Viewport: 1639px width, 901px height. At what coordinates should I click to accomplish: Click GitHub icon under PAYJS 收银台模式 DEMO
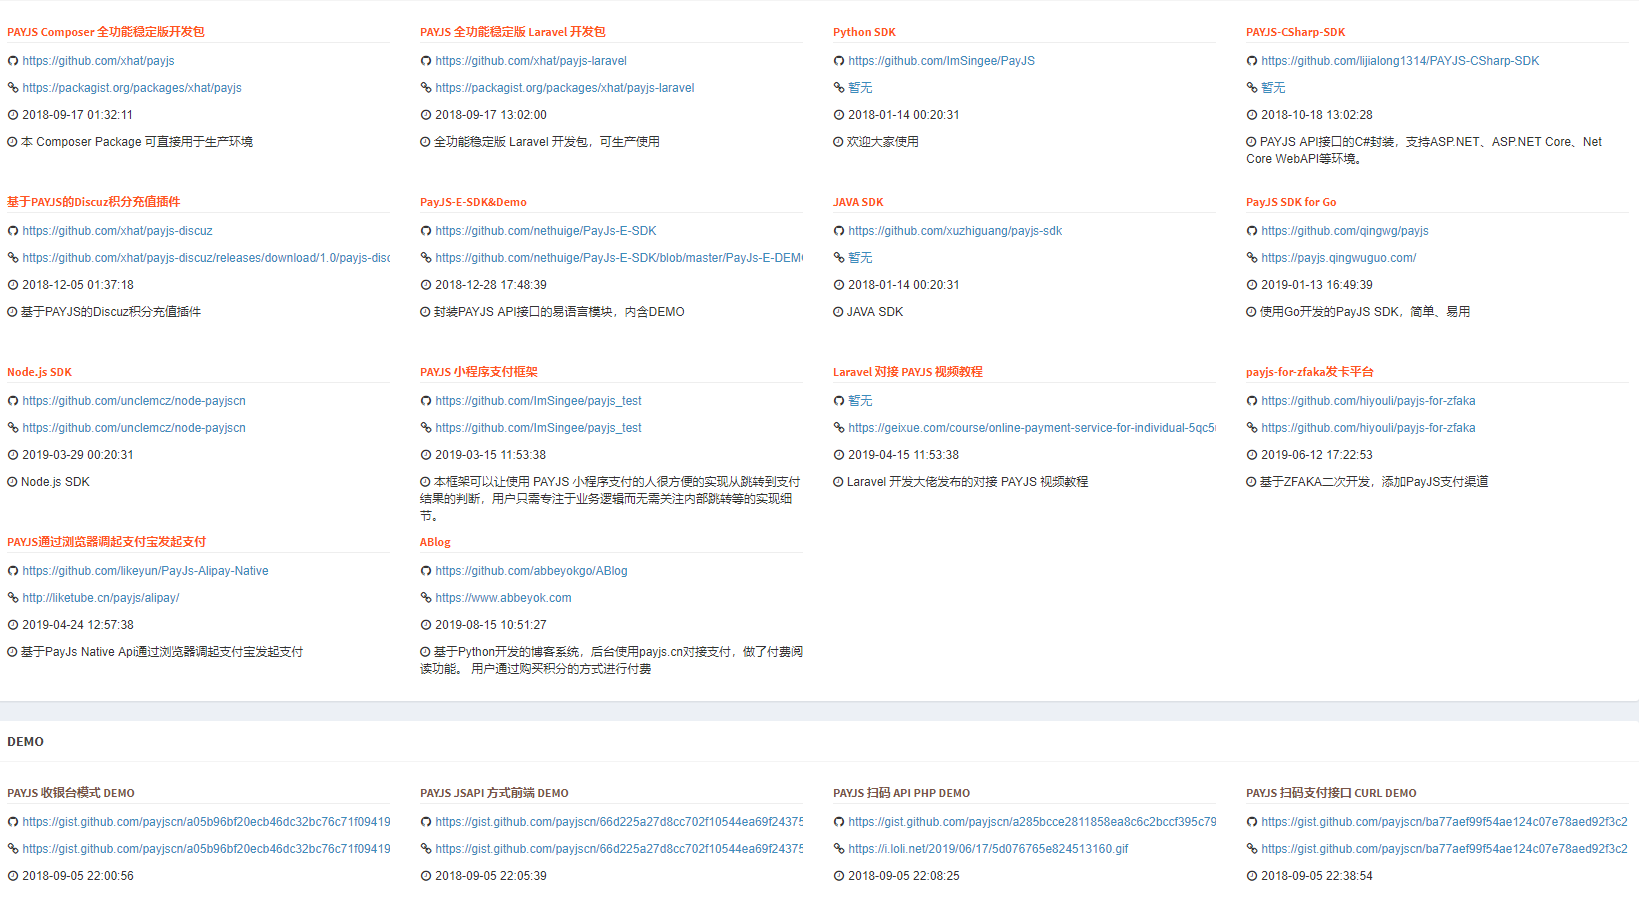[x=13, y=822]
